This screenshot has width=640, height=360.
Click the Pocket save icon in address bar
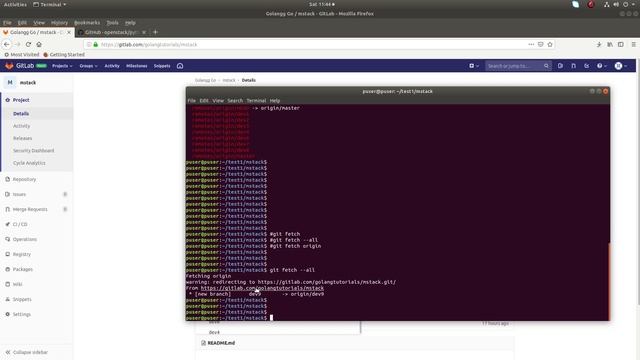(540, 44)
